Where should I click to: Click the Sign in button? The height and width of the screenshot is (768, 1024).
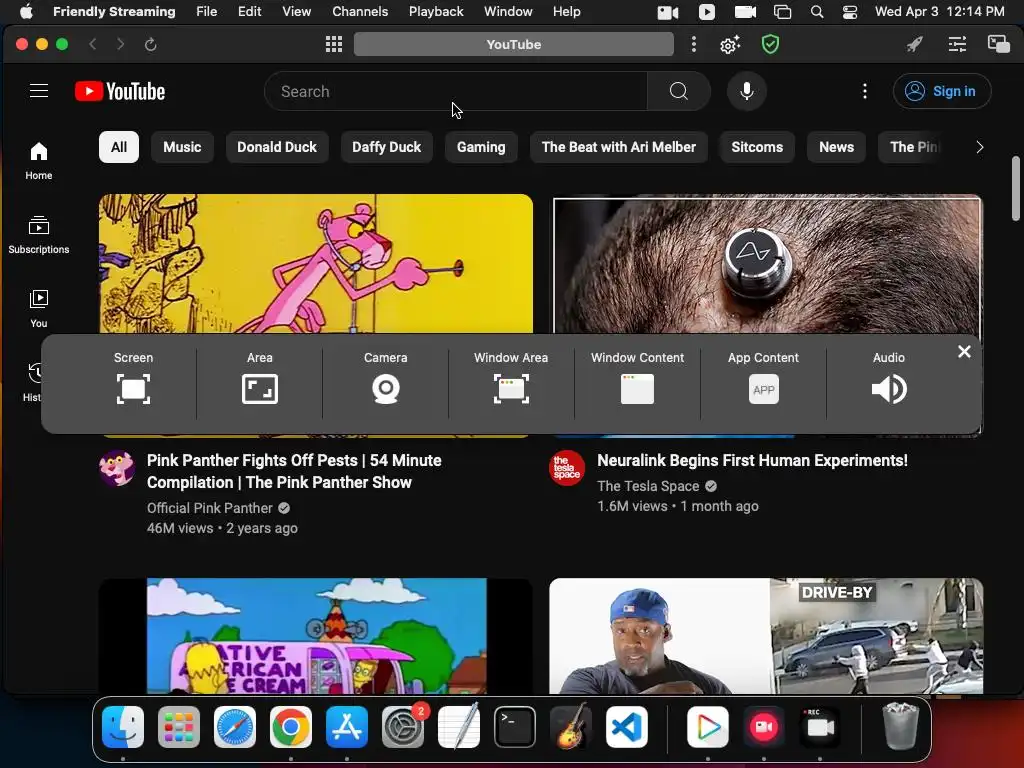942,91
